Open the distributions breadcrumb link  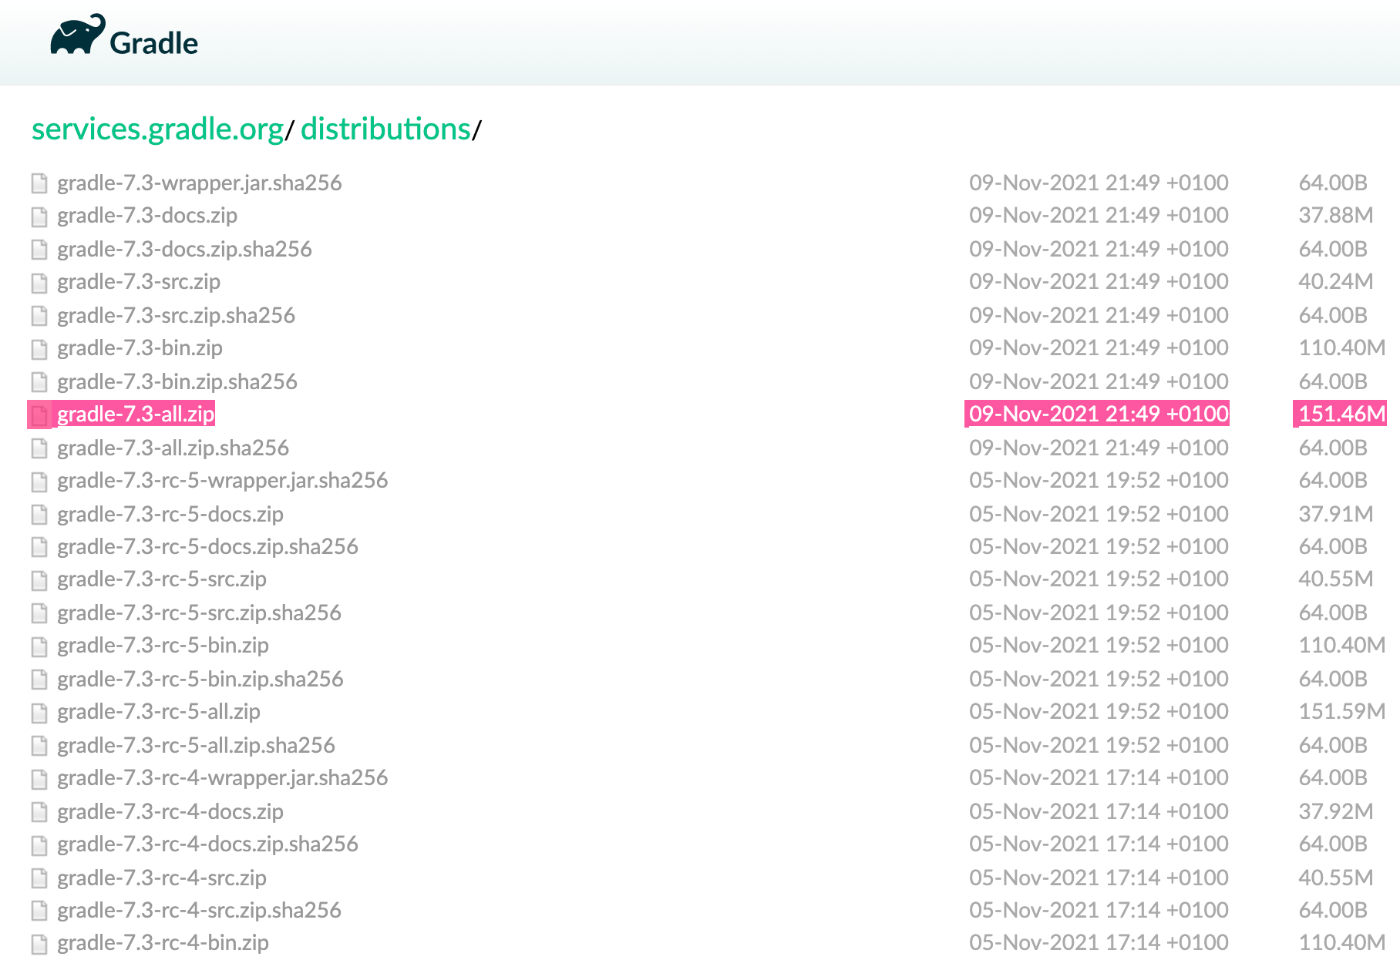385,129
